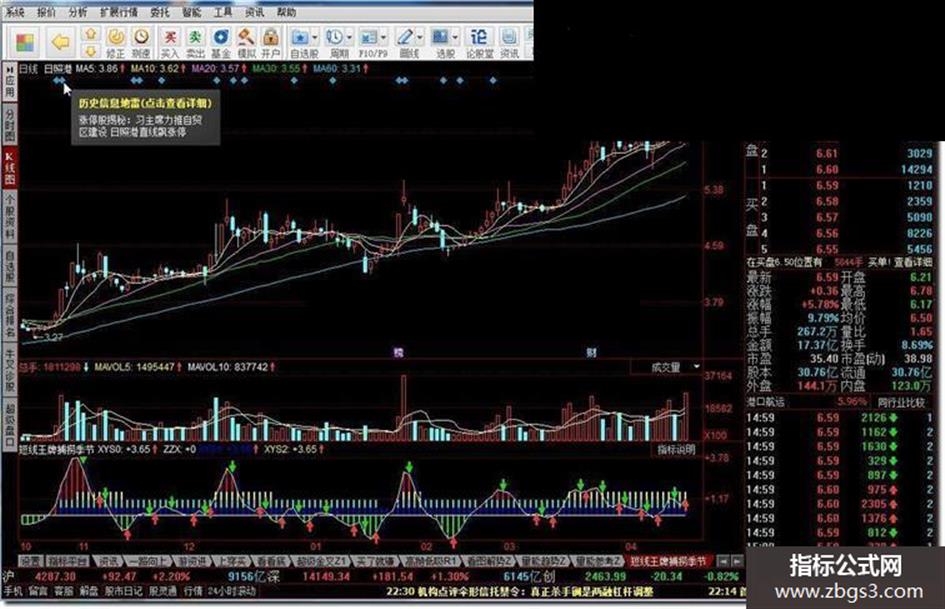Screen dimensions: 945x609
Task: Select the 分时图 sidebar tab
Action: [x=10, y=125]
